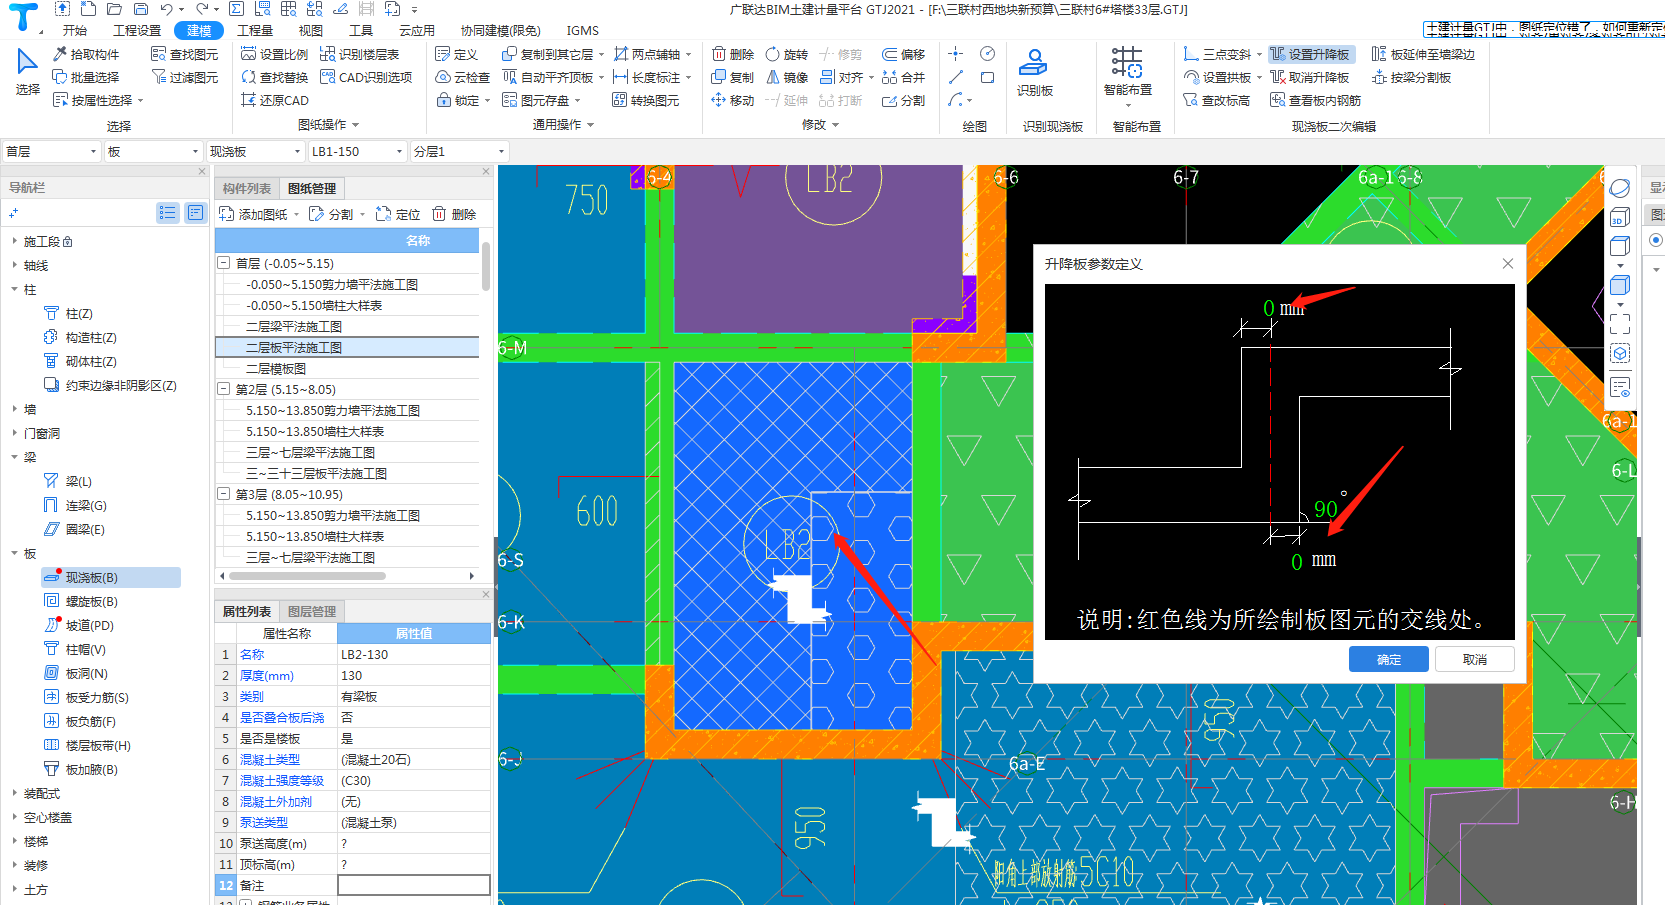The height and width of the screenshot is (905, 1665).
Task: Click the 定位 locate drawing button
Action: (x=398, y=214)
